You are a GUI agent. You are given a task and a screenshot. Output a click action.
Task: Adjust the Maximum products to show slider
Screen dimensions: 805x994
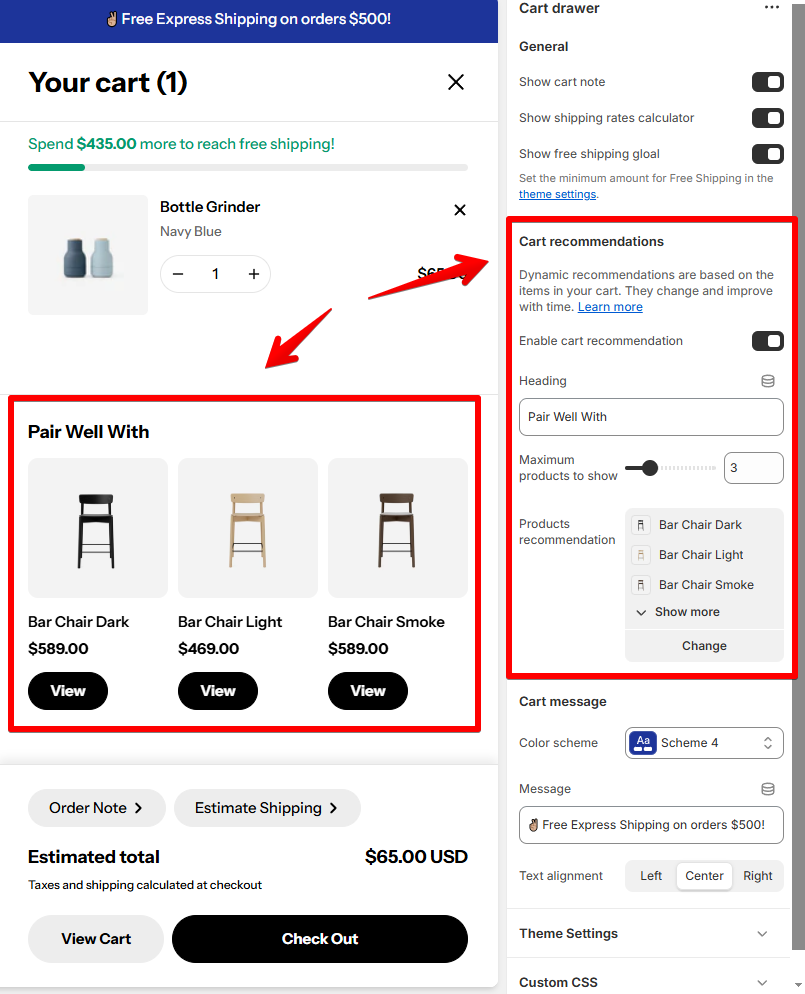tap(650, 468)
